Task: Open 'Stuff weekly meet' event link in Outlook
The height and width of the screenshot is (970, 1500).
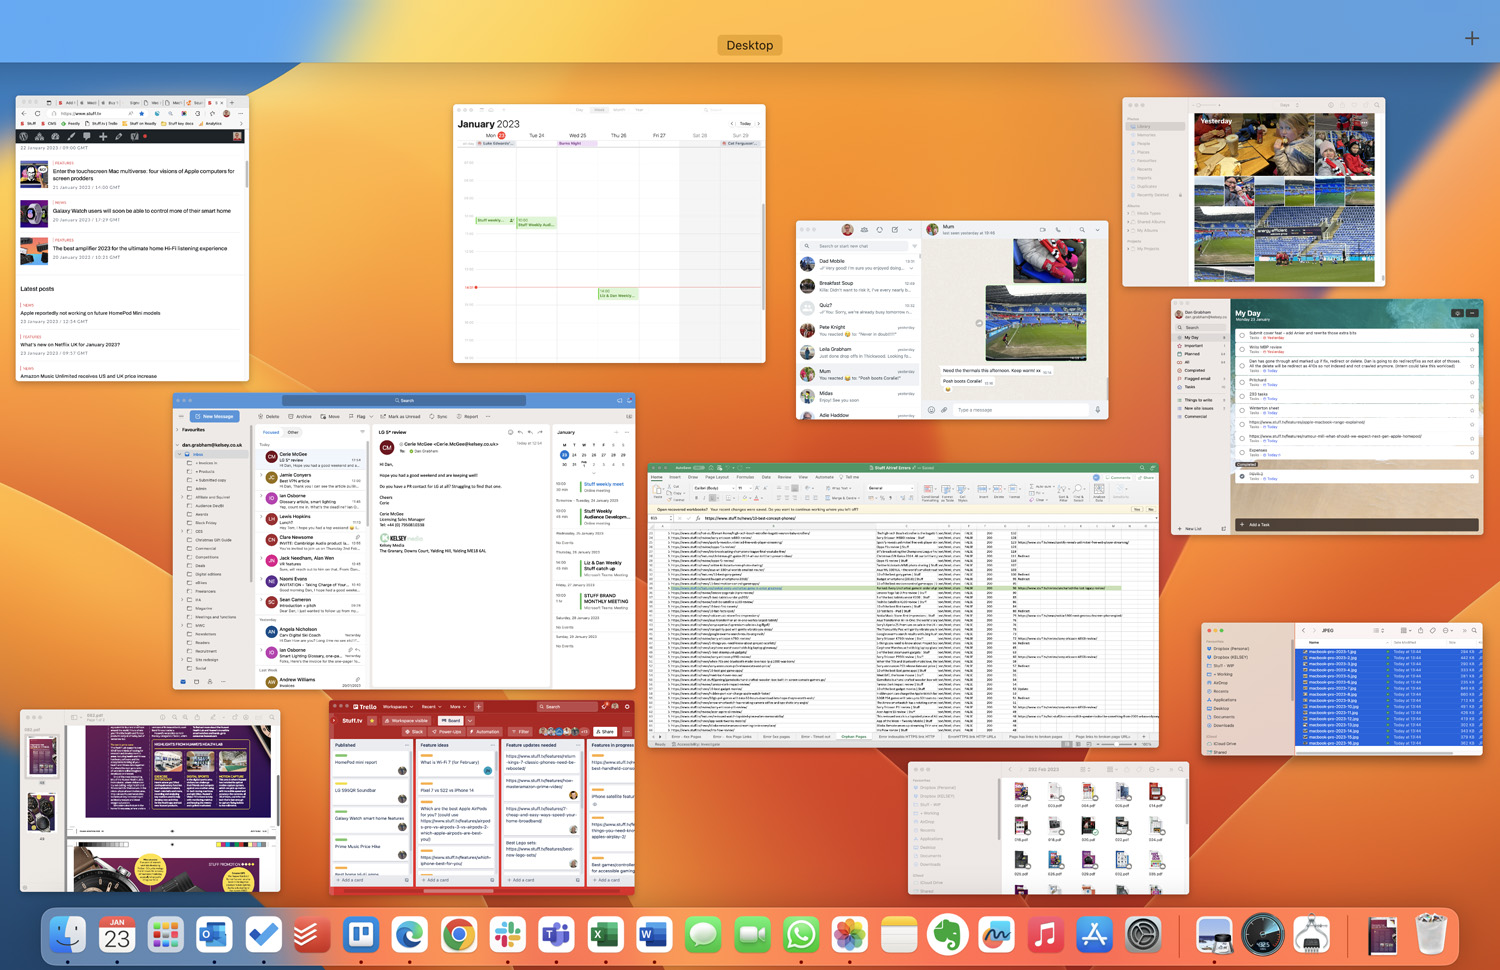Action: [604, 484]
